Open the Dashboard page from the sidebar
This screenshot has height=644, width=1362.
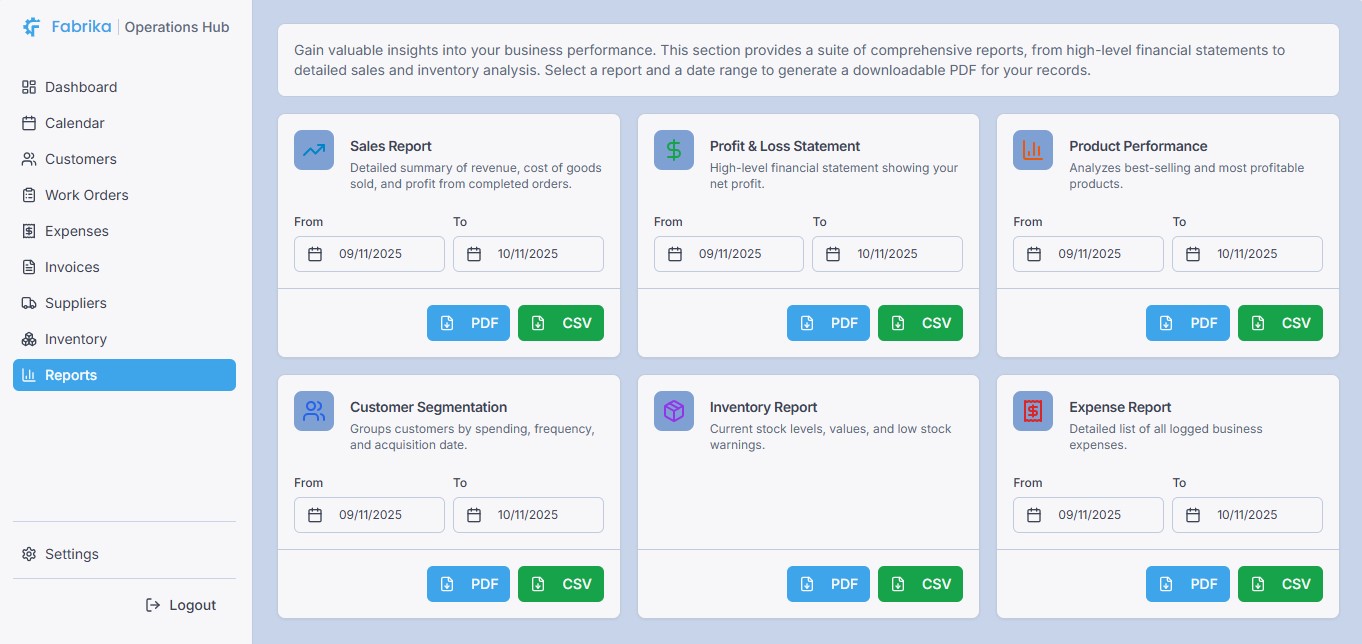coord(80,87)
